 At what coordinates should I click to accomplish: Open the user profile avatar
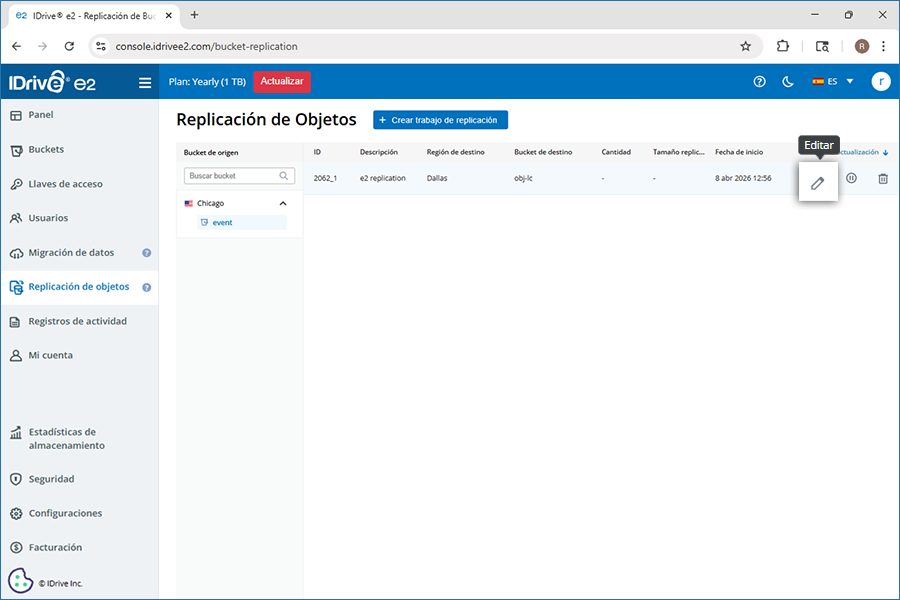(880, 82)
